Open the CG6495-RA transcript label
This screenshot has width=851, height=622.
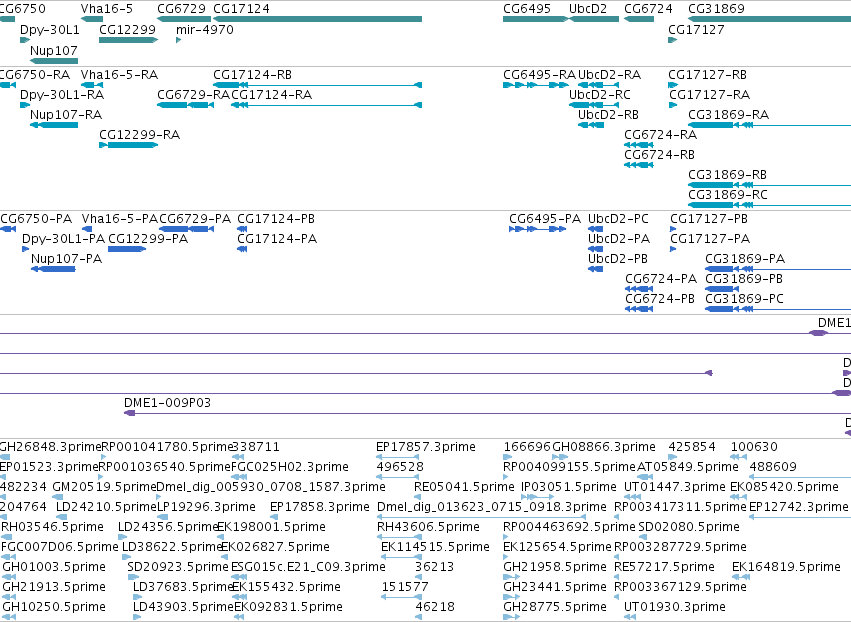pos(539,75)
